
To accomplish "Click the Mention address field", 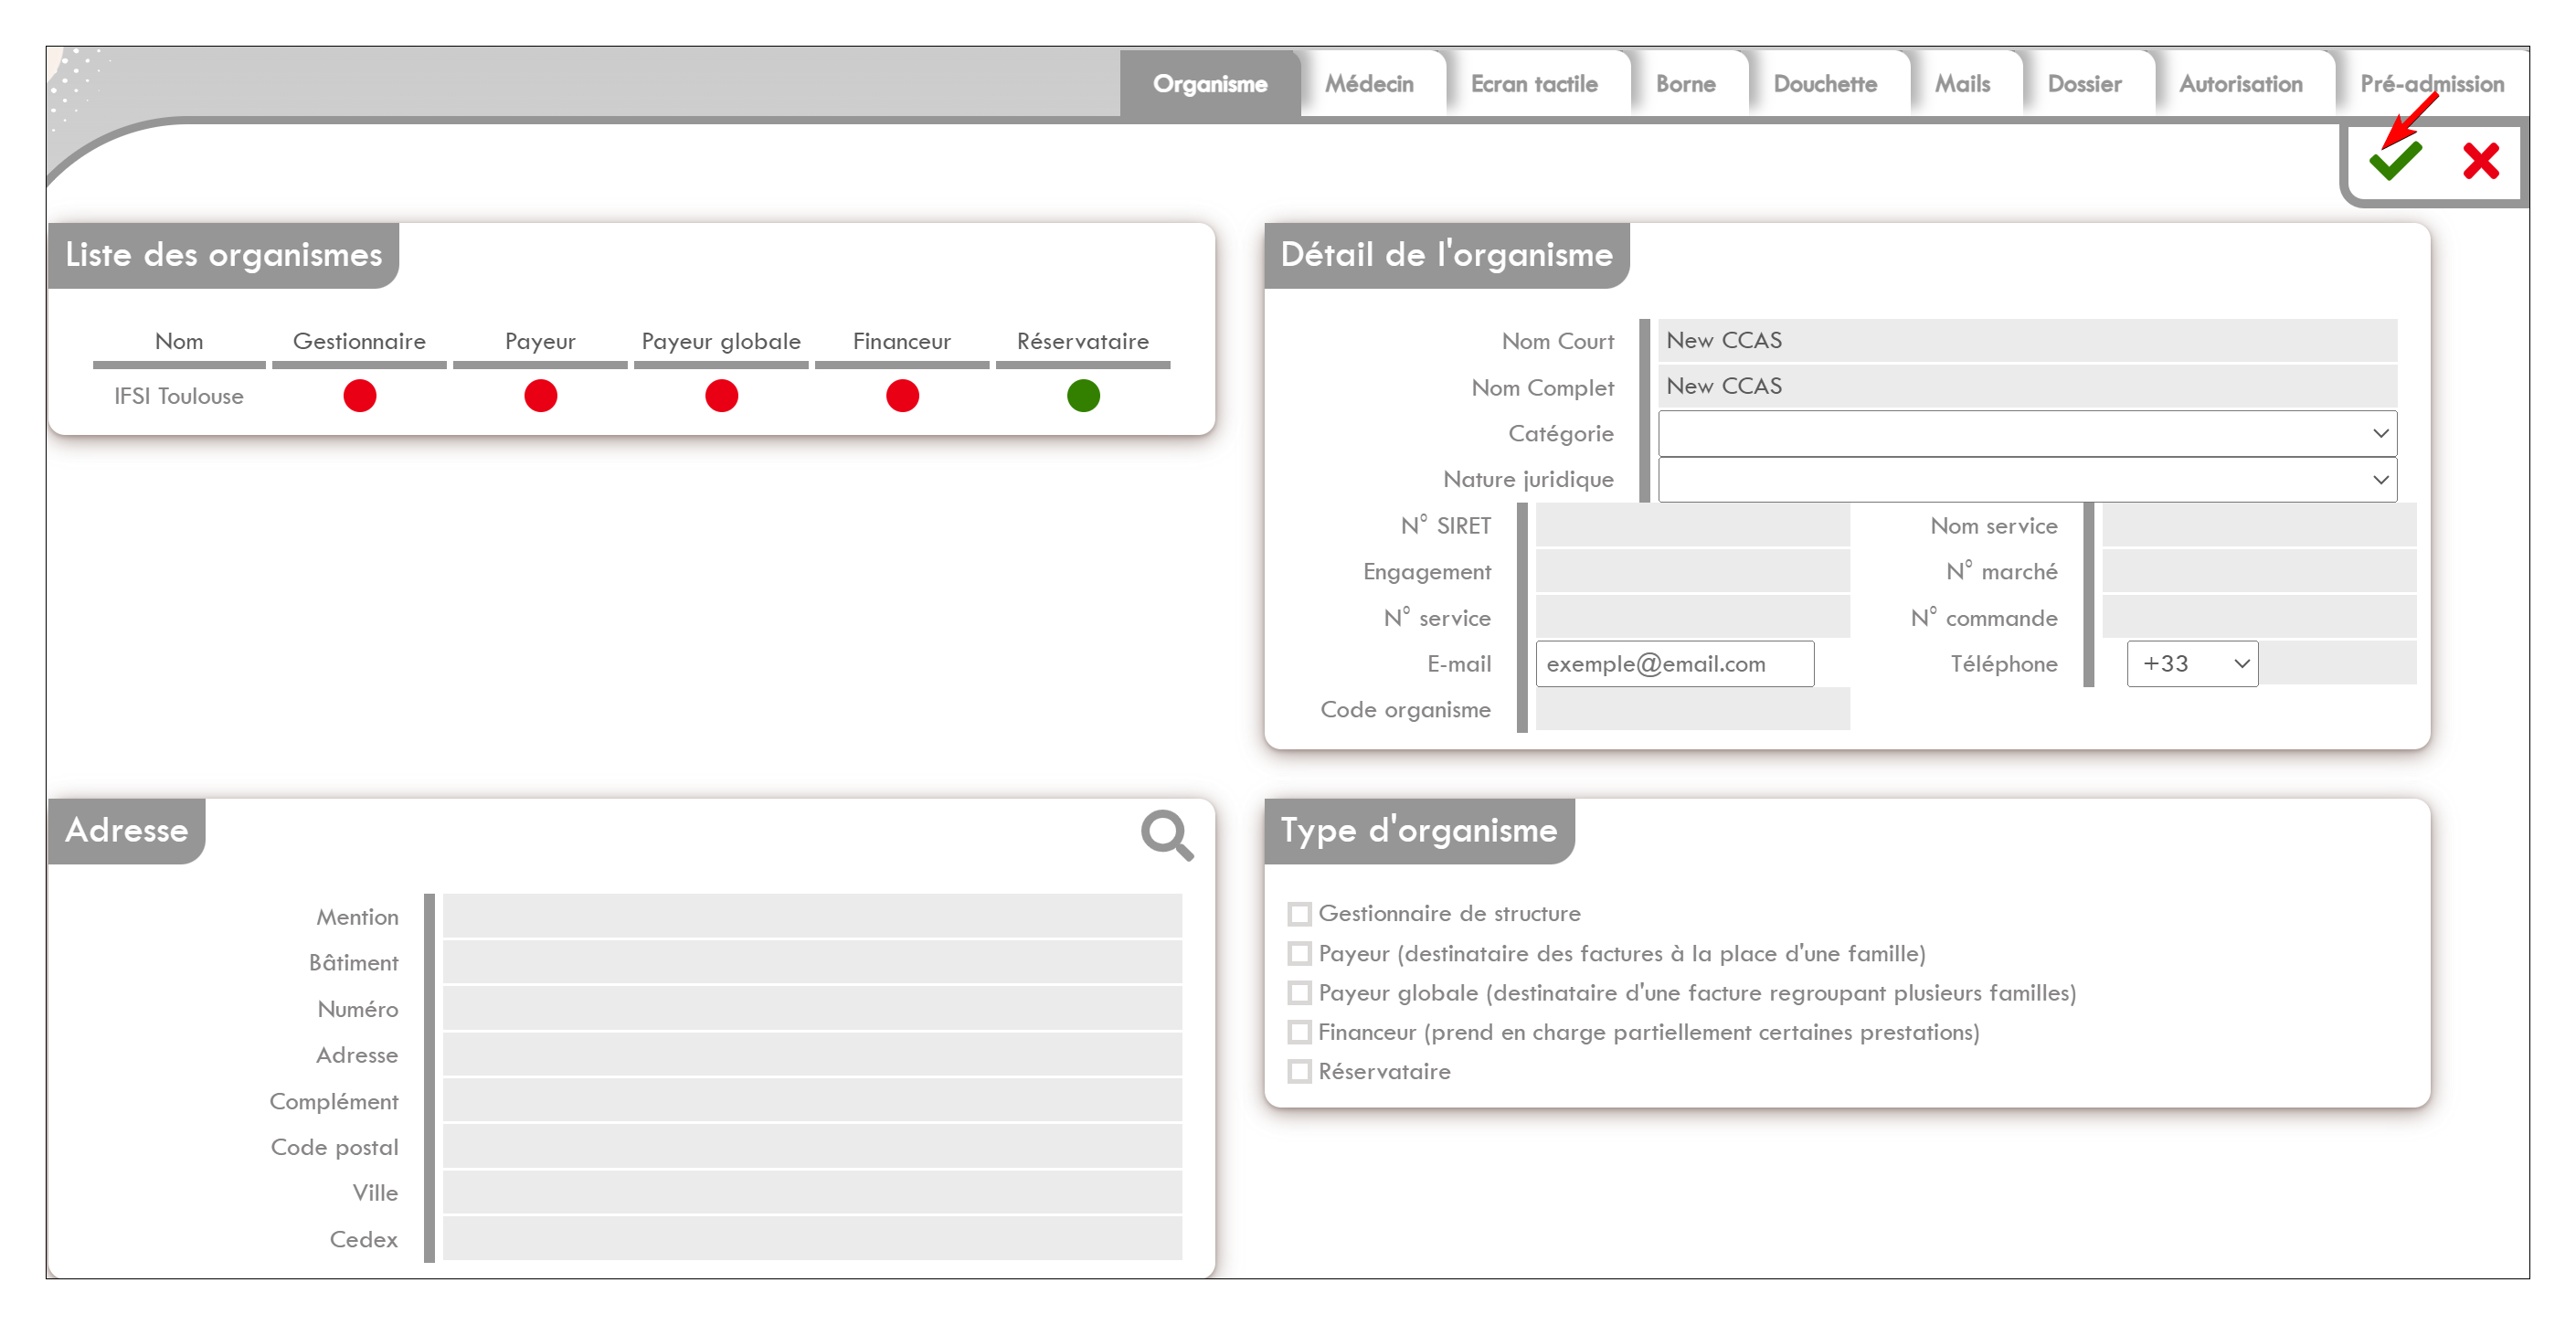I will click(812, 917).
